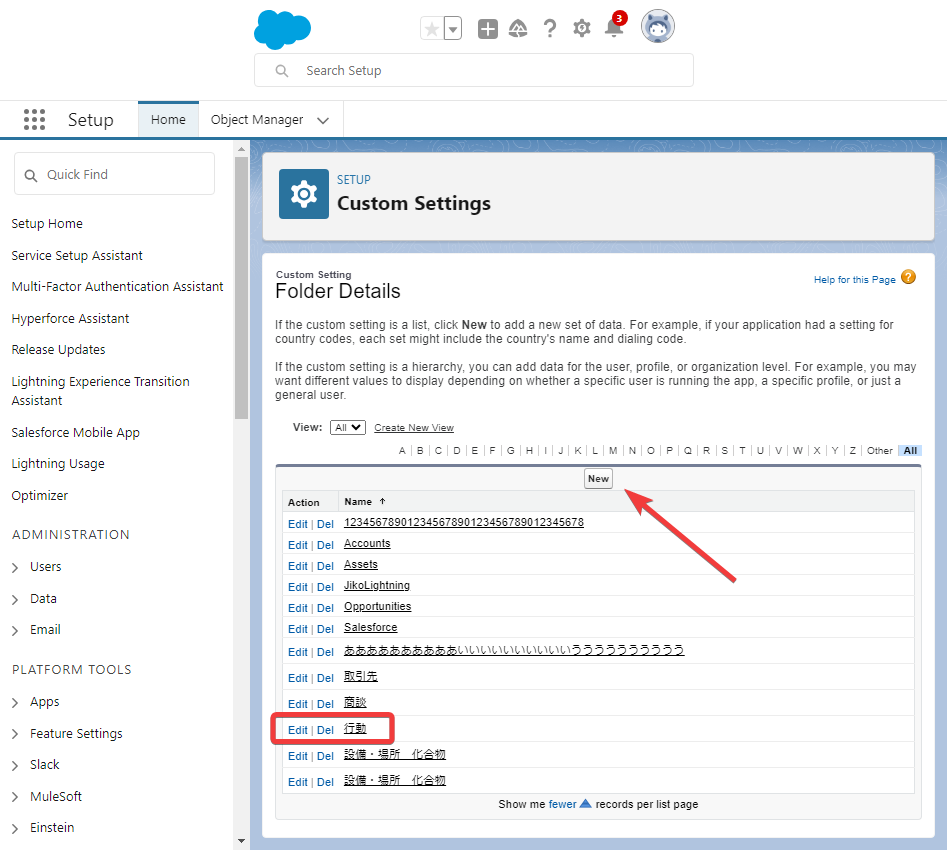This screenshot has height=850, width=947.
Task: Open the View dropdown set to All
Action: coord(348,428)
